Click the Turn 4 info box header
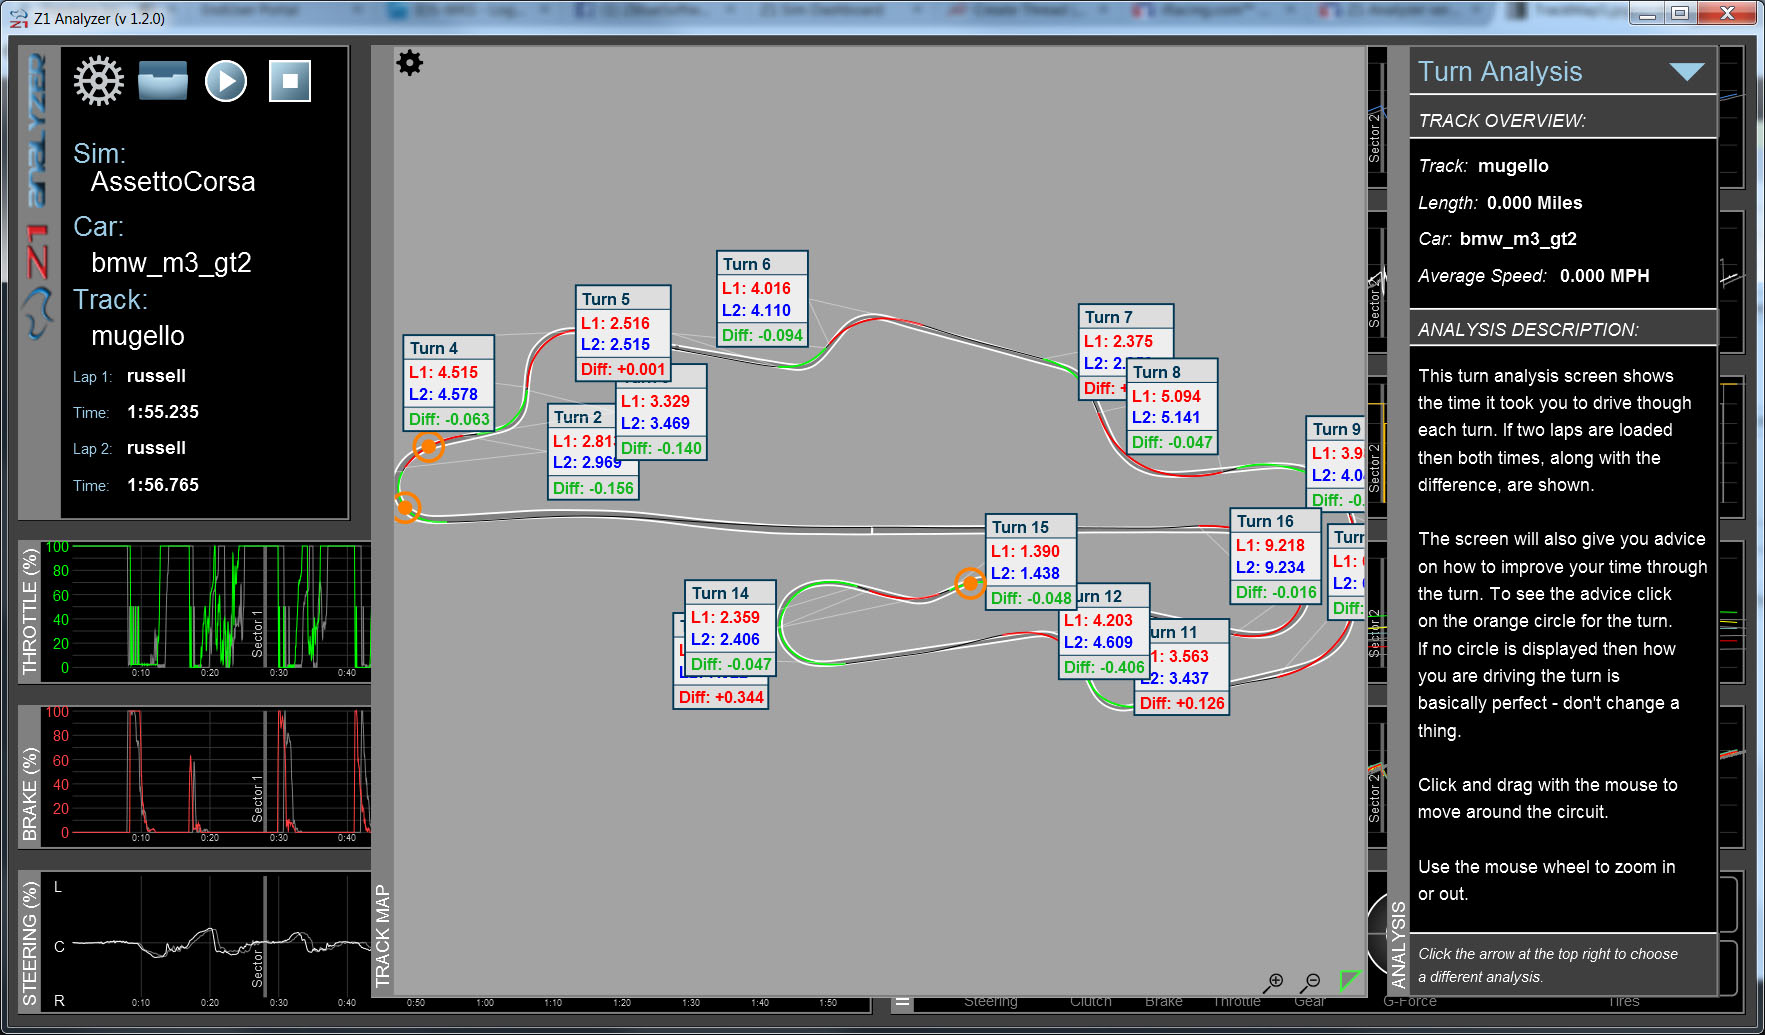Image resolution: width=1765 pixels, height=1035 pixels. [x=449, y=349]
